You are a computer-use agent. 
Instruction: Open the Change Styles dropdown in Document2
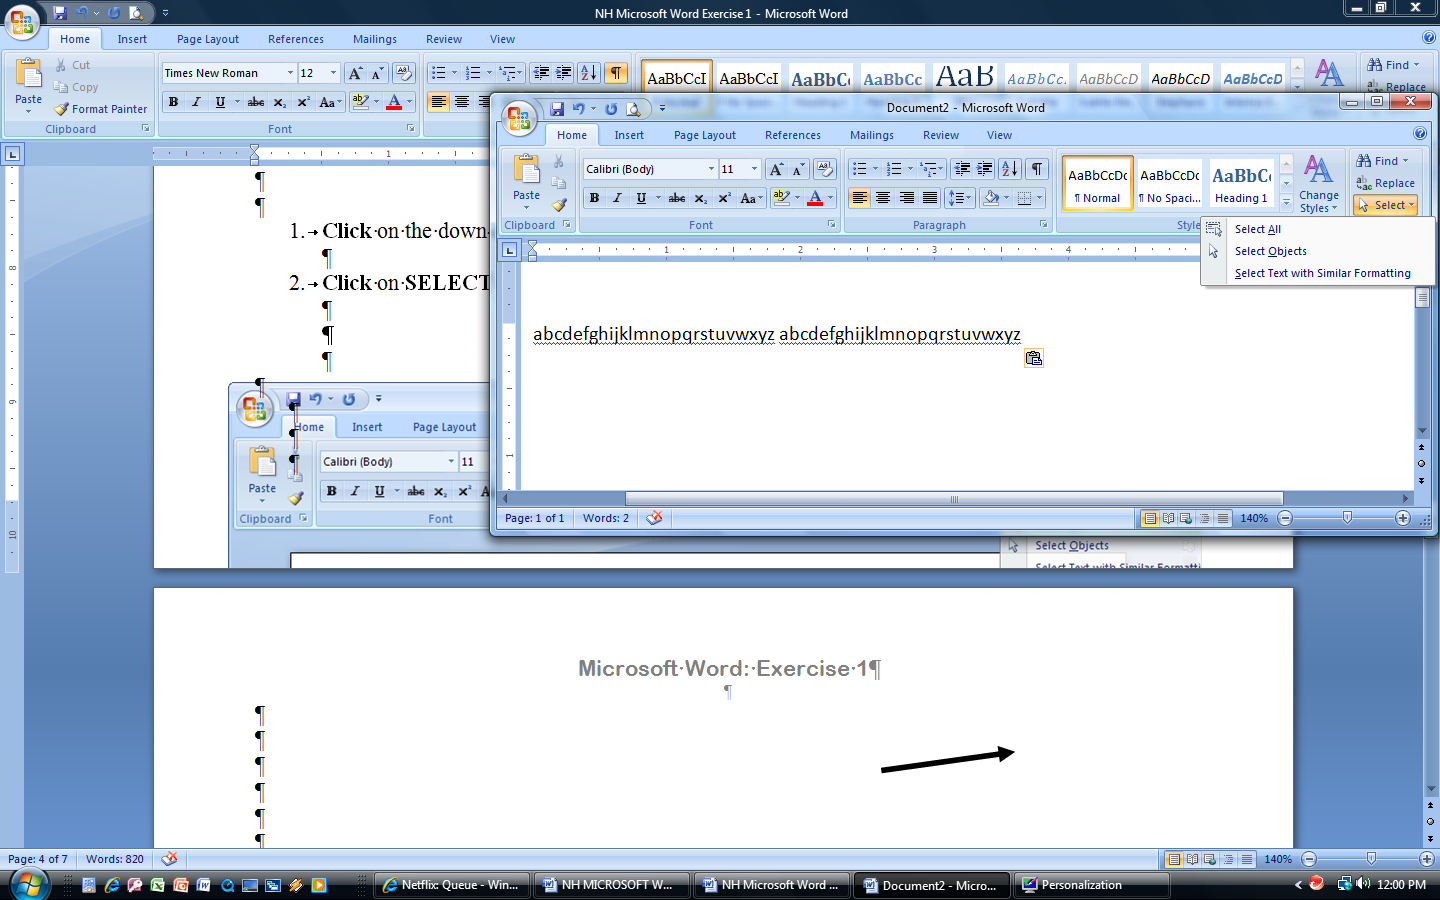(x=1319, y=185)
